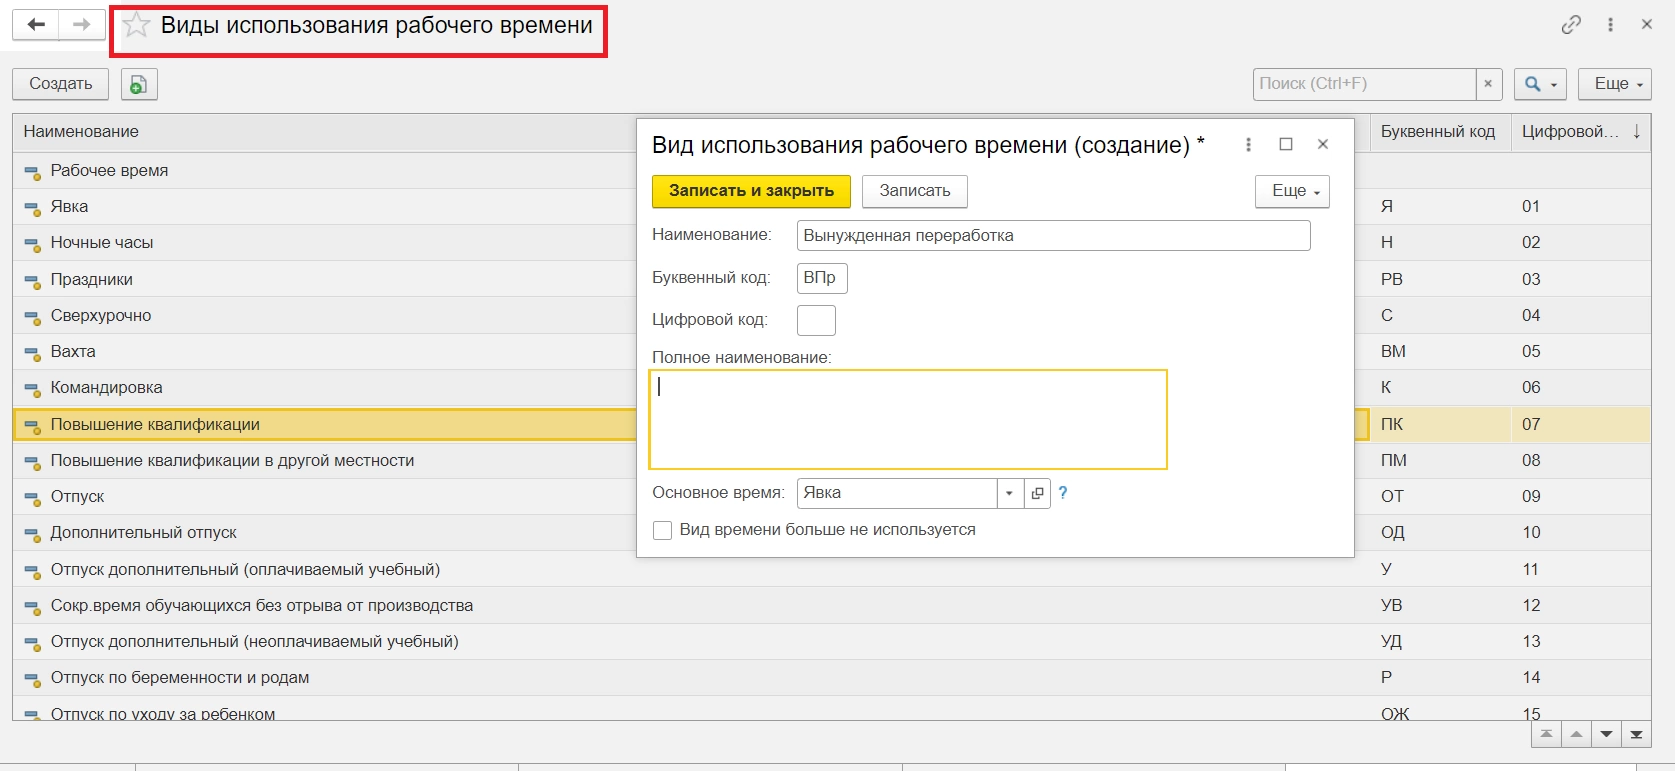
Task: Click the back navigation arrow
Action: click(x=36, y=25)
